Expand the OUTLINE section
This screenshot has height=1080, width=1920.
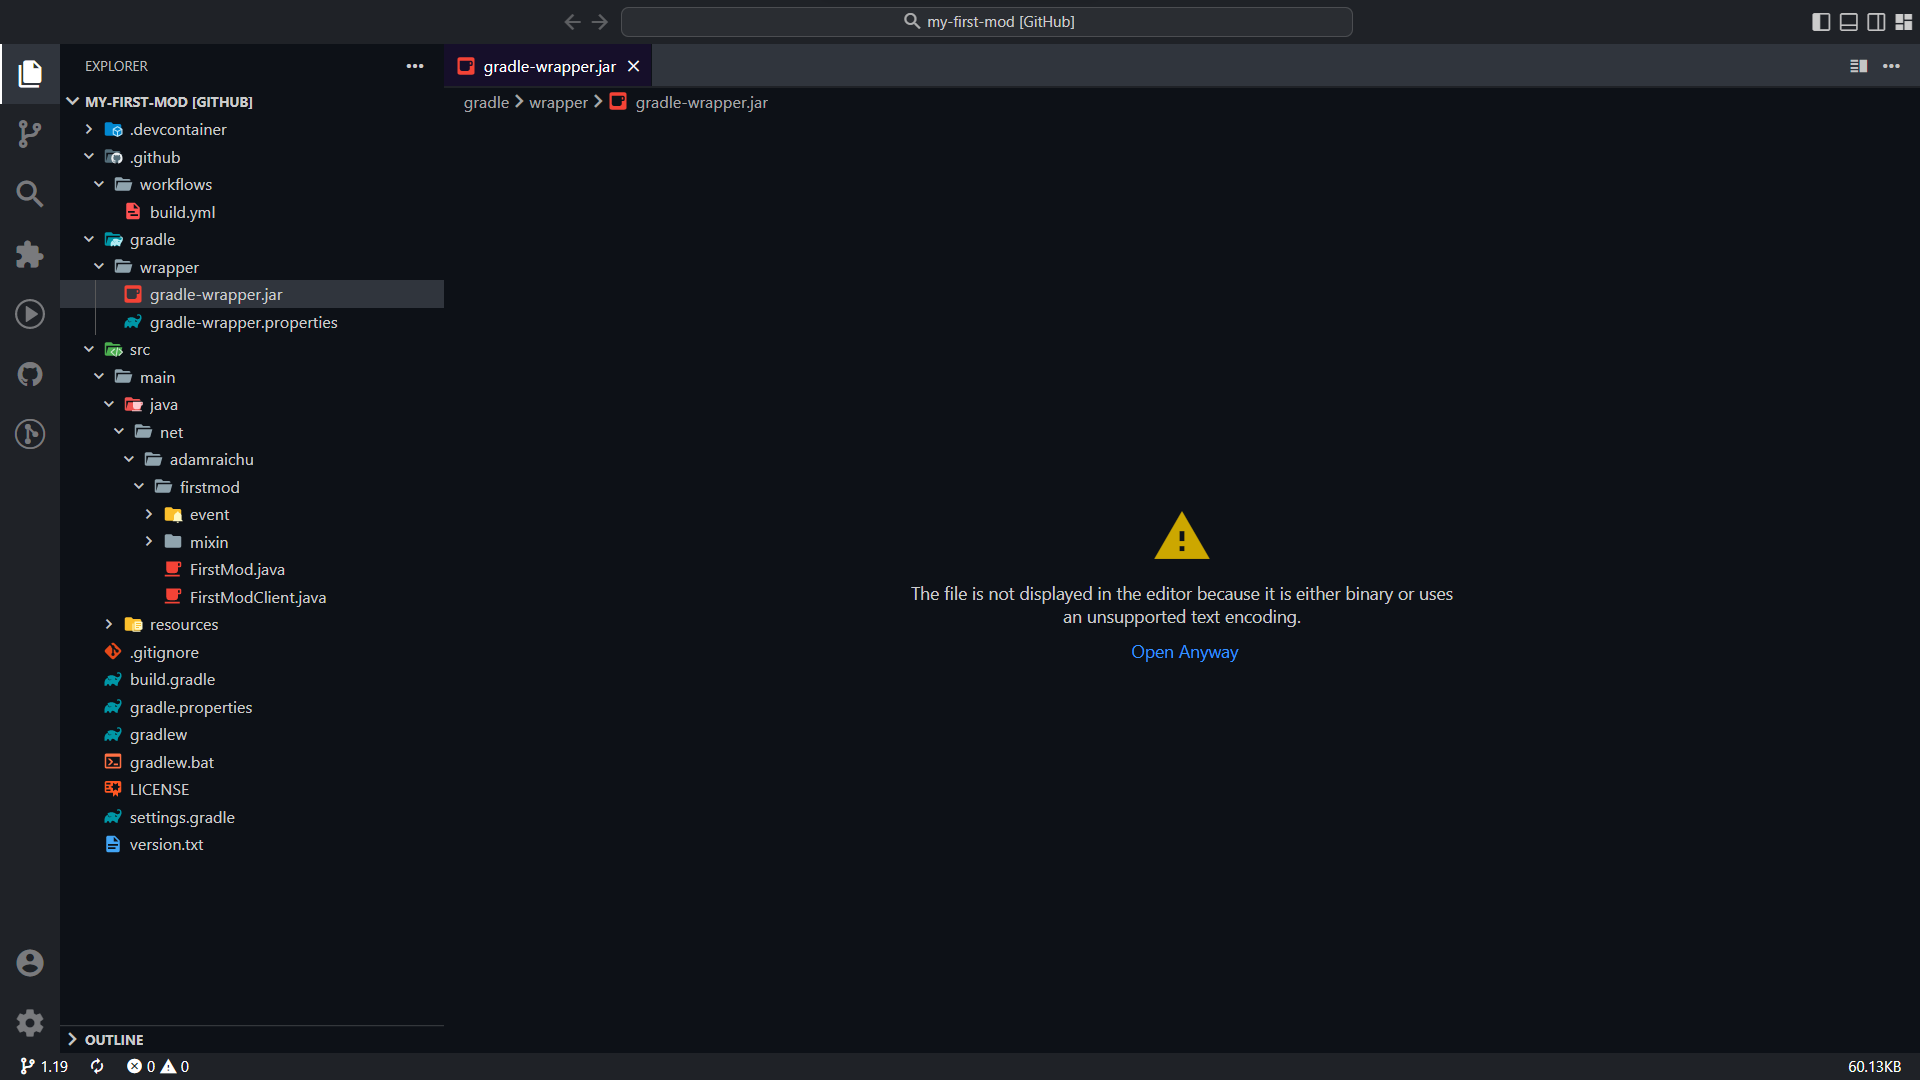click(114, 1039)
